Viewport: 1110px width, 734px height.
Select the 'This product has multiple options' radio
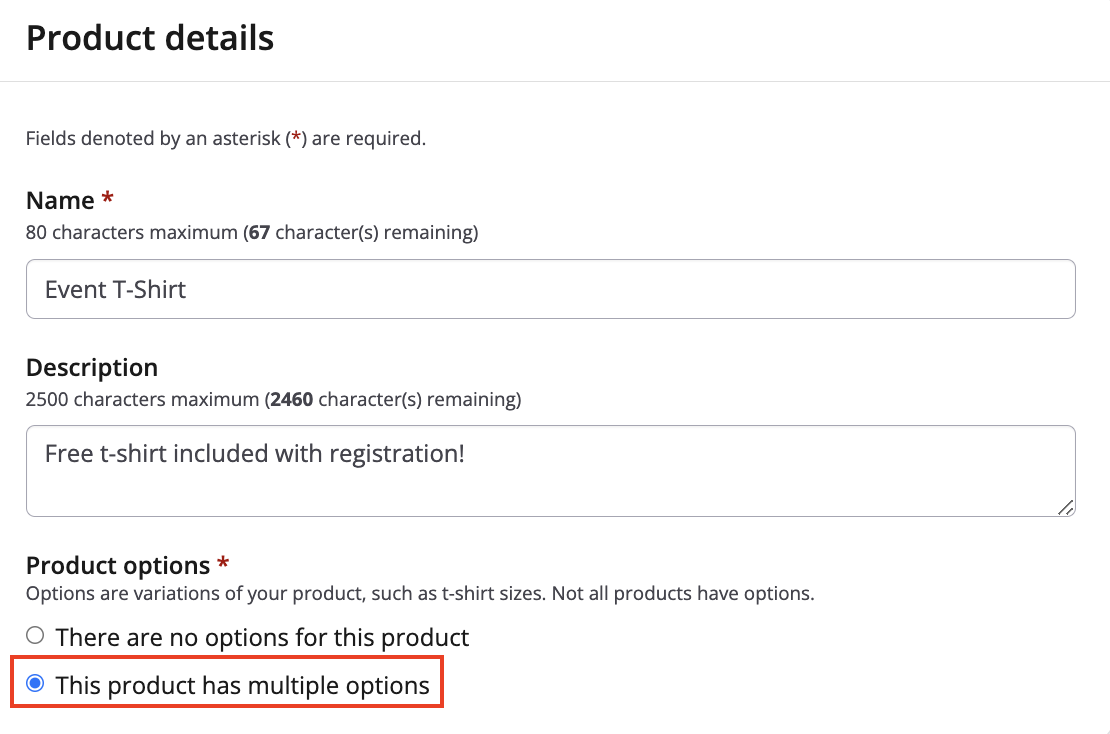tap(35, 684)
